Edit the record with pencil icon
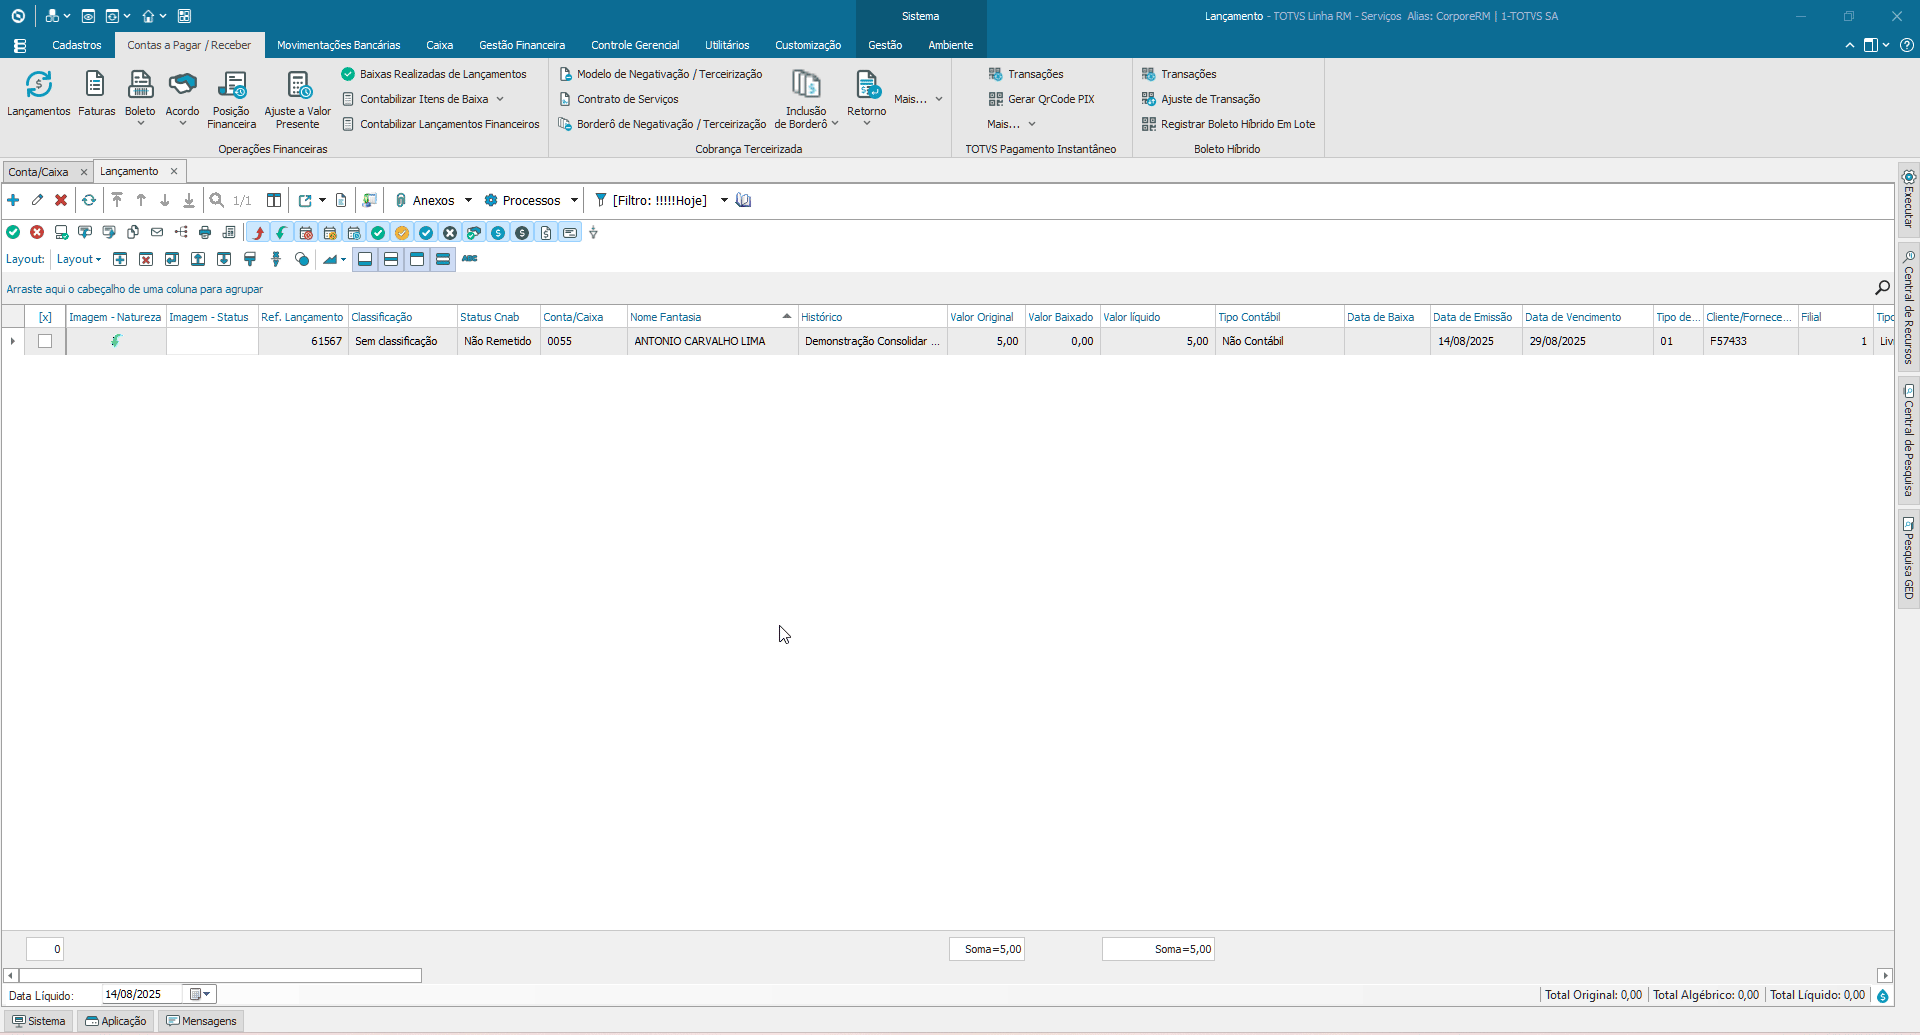Viewport: 1920px width, 1035px height. [x=37, y=200]
